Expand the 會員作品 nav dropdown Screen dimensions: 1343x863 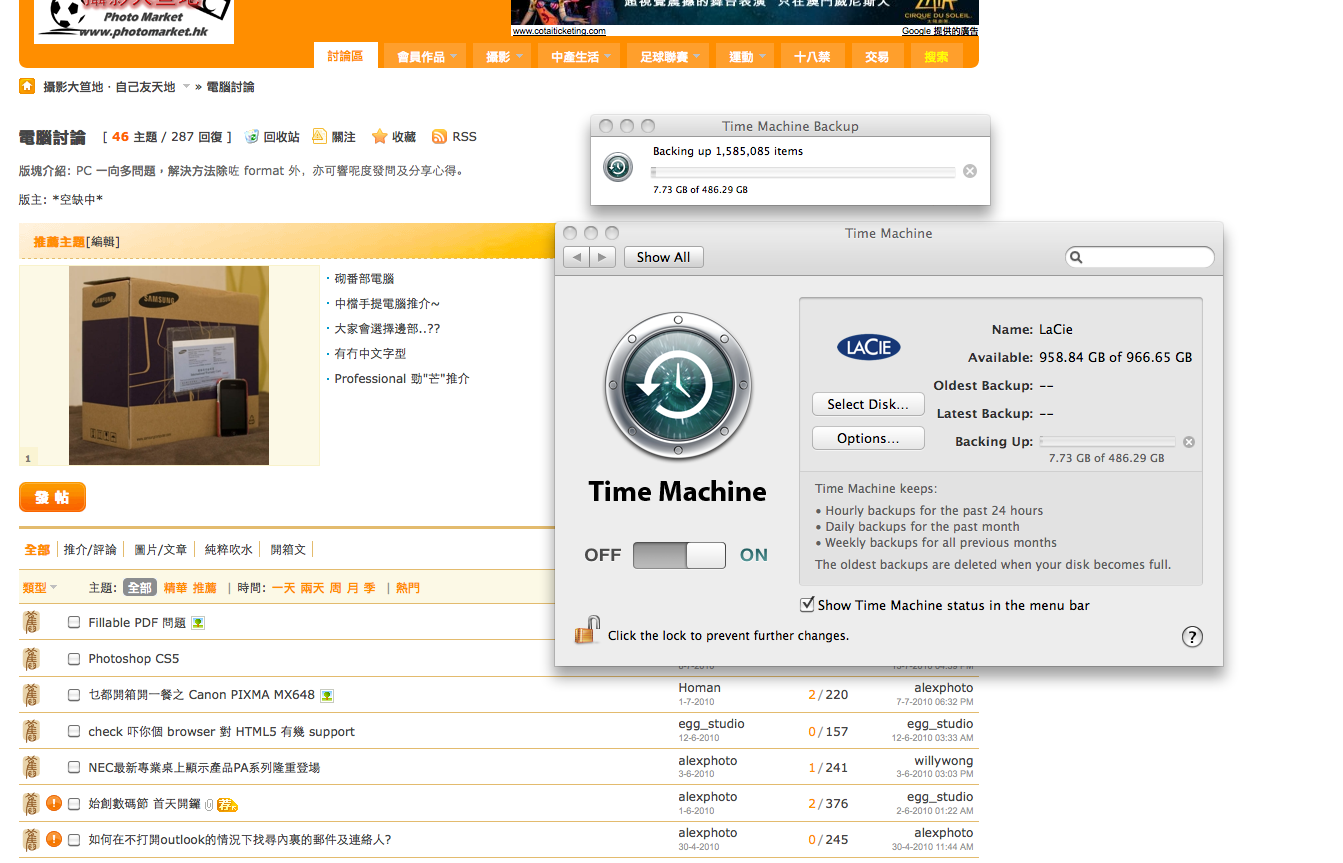tap(453, 57)
